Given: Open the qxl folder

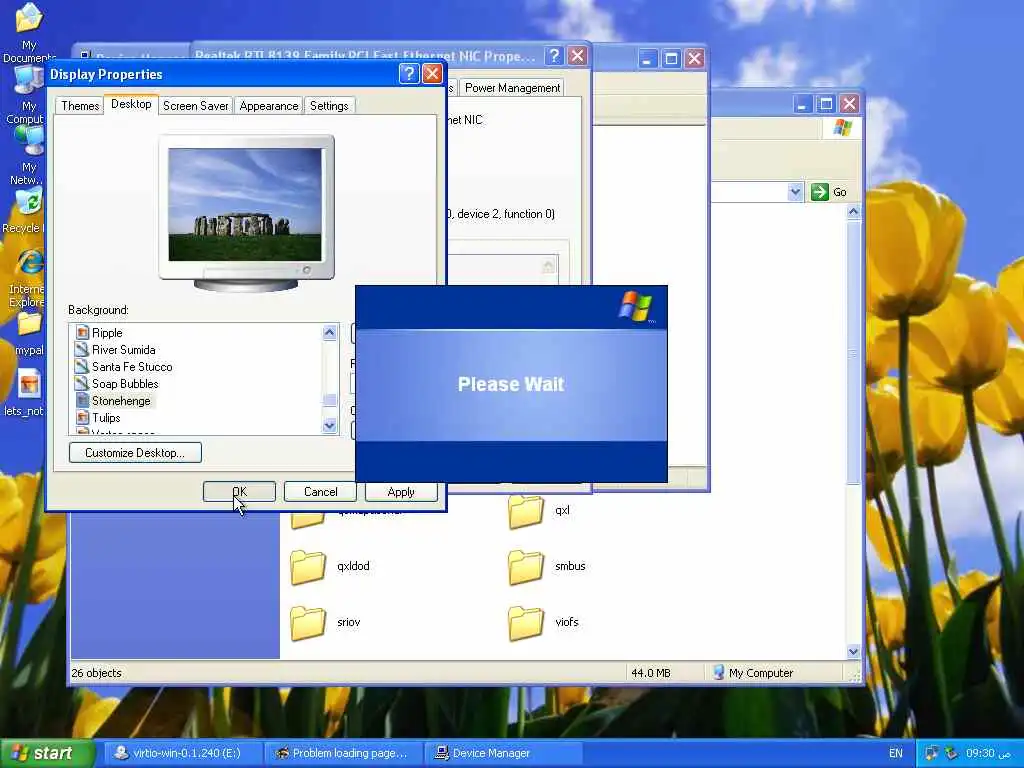Looking at the screenshot, I should (x=539, y=511).
